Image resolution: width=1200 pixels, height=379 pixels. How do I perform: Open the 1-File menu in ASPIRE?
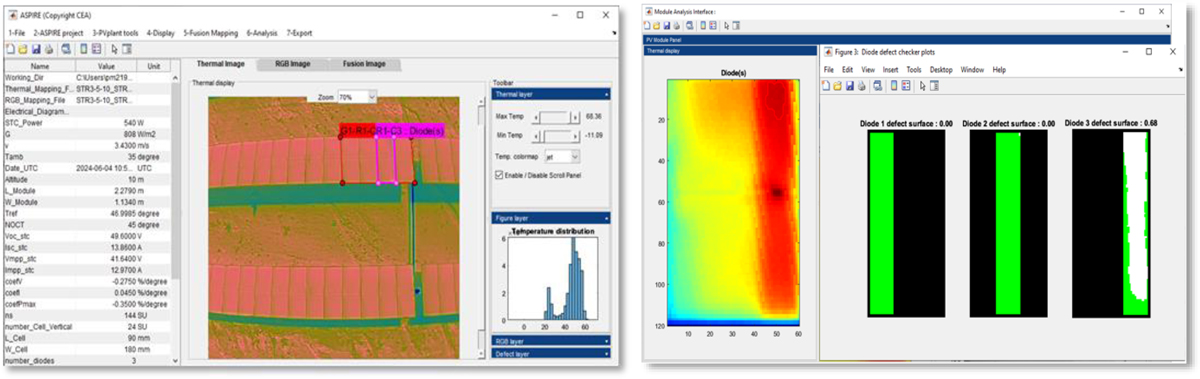[x=17, y=33]
